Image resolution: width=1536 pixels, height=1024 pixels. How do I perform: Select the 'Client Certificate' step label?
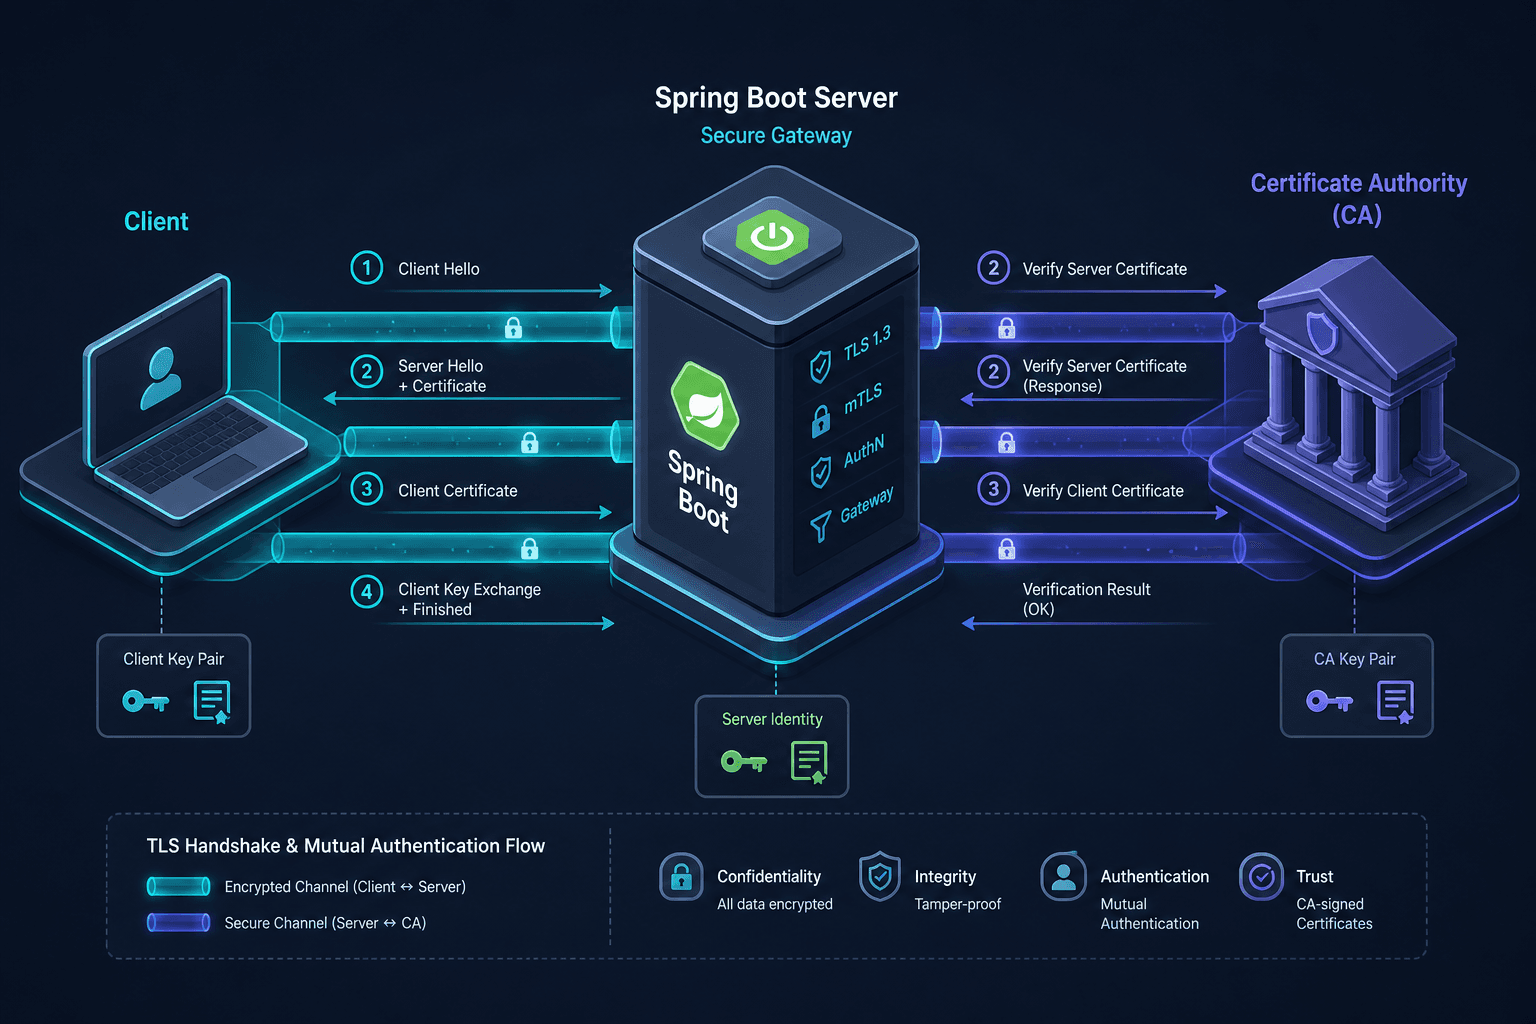(x=458, y=491)
